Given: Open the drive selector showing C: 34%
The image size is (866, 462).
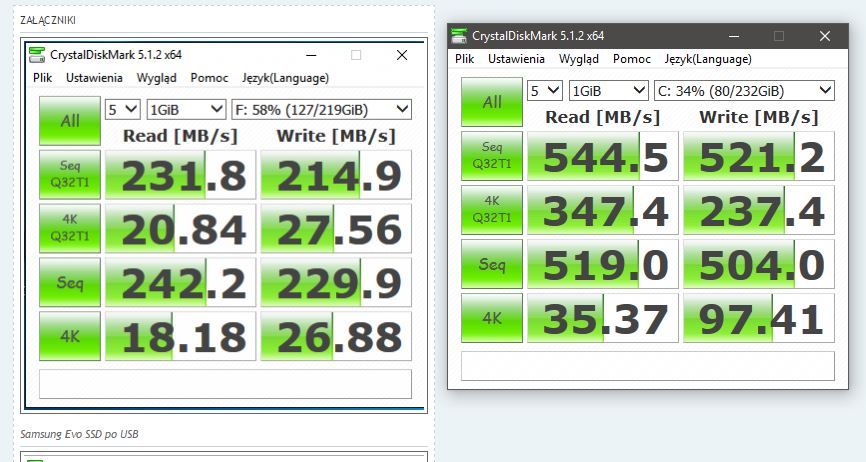Looking at the screenshot, I should (x=743, y=91).
